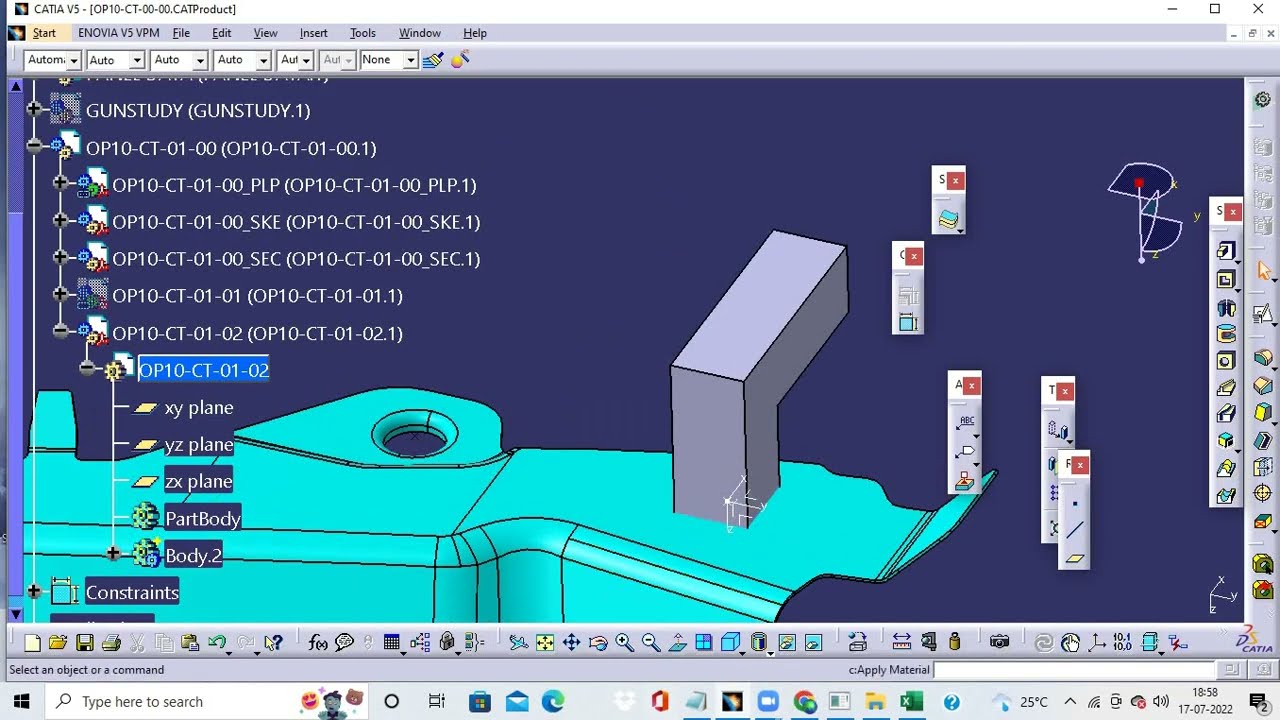Expand the GUNSTUDY (GUNSTUDY.1) node

(34, 108)
